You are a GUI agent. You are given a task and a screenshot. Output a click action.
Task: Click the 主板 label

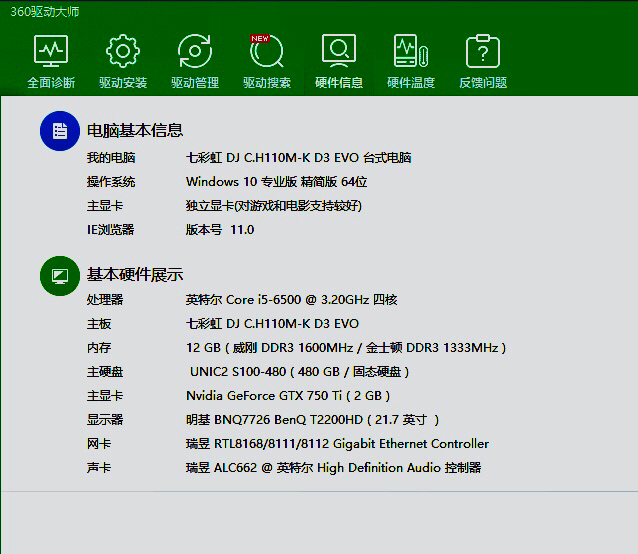tap(99, 324)
